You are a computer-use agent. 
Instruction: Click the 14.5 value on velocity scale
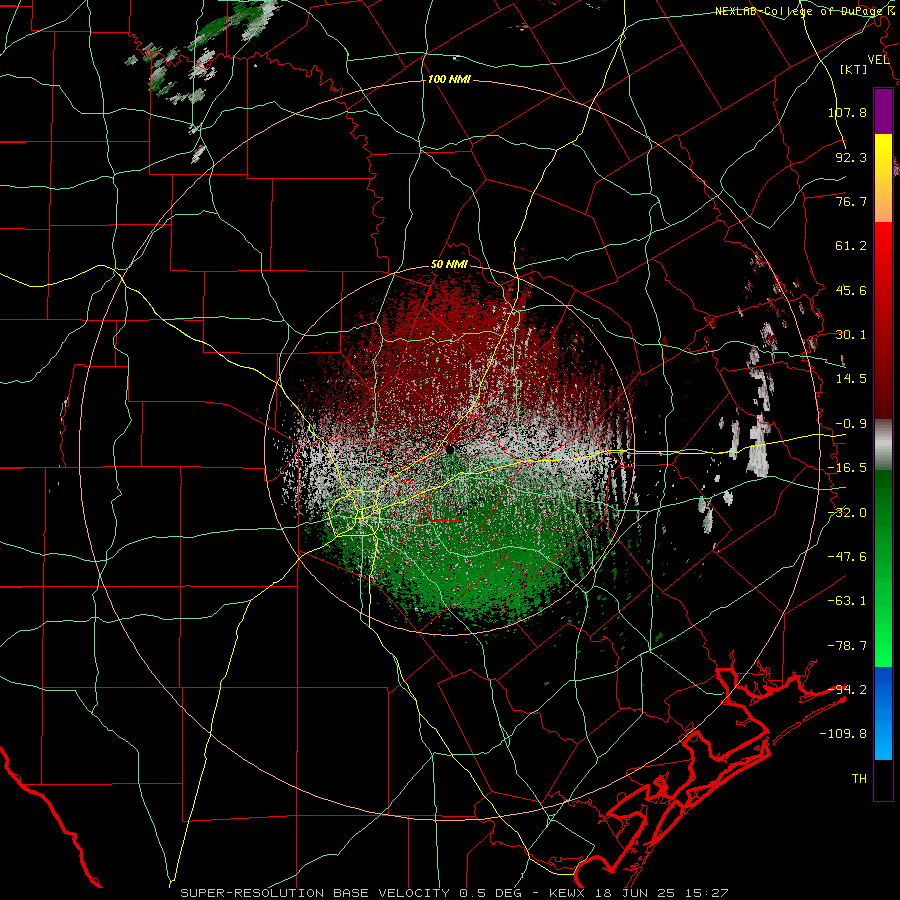pos(851,379)
